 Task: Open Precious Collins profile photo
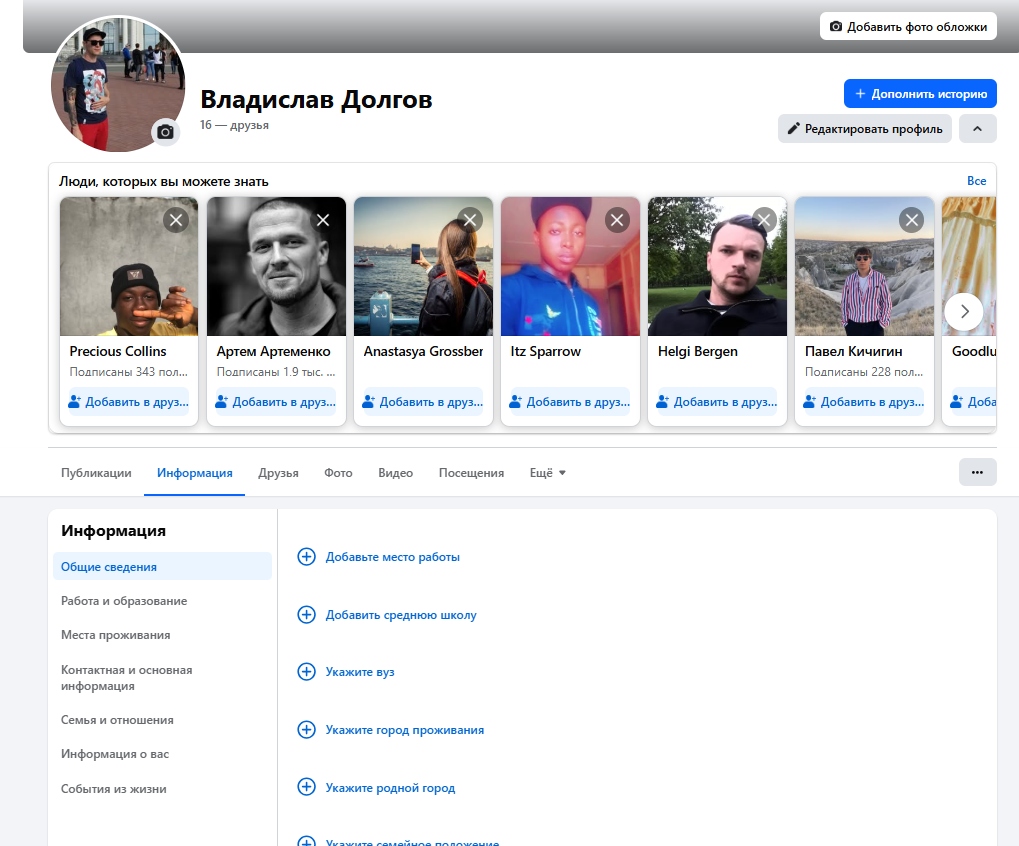pyautogui.click(x=129, y=266)
